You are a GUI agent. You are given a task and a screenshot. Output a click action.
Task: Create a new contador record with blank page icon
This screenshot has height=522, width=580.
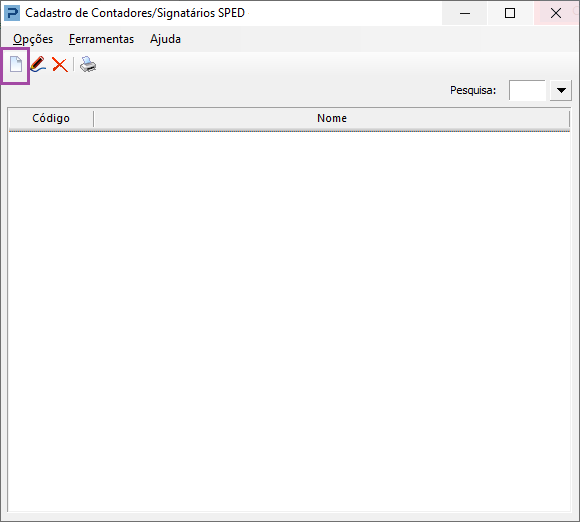[16, 65]
